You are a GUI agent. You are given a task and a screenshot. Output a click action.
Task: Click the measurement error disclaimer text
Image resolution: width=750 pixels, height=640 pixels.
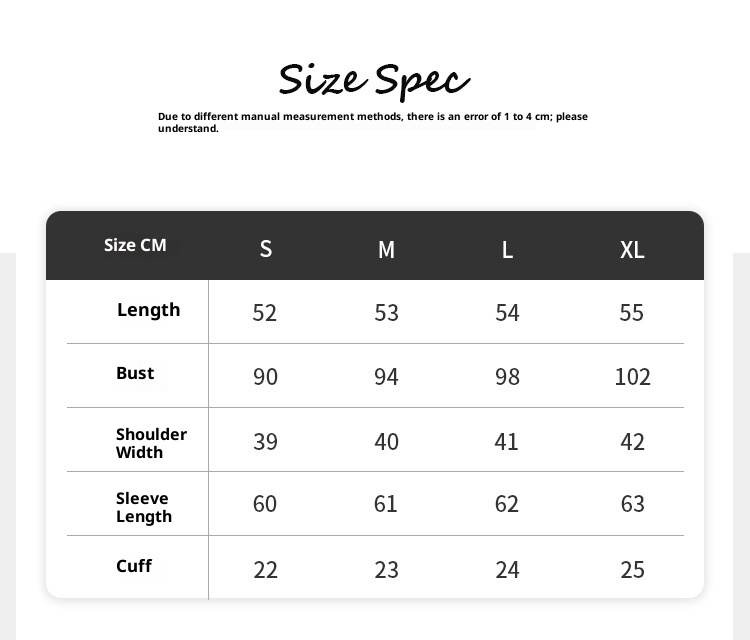tap(372, 122)
